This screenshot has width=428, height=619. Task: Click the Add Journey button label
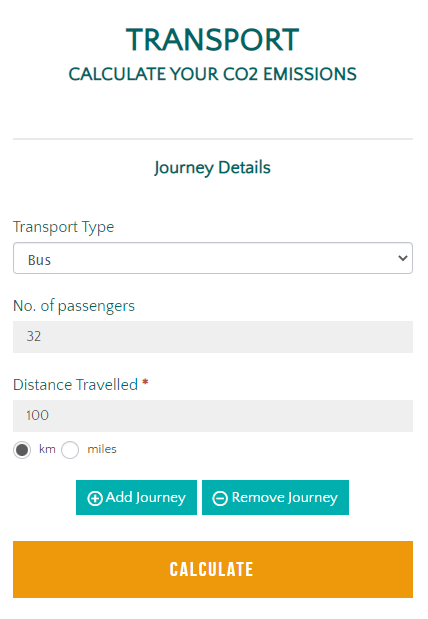coord(146,498)
